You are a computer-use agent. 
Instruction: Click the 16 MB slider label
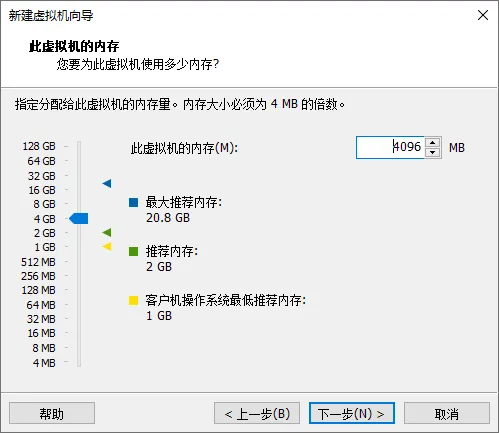click(42, 333)
